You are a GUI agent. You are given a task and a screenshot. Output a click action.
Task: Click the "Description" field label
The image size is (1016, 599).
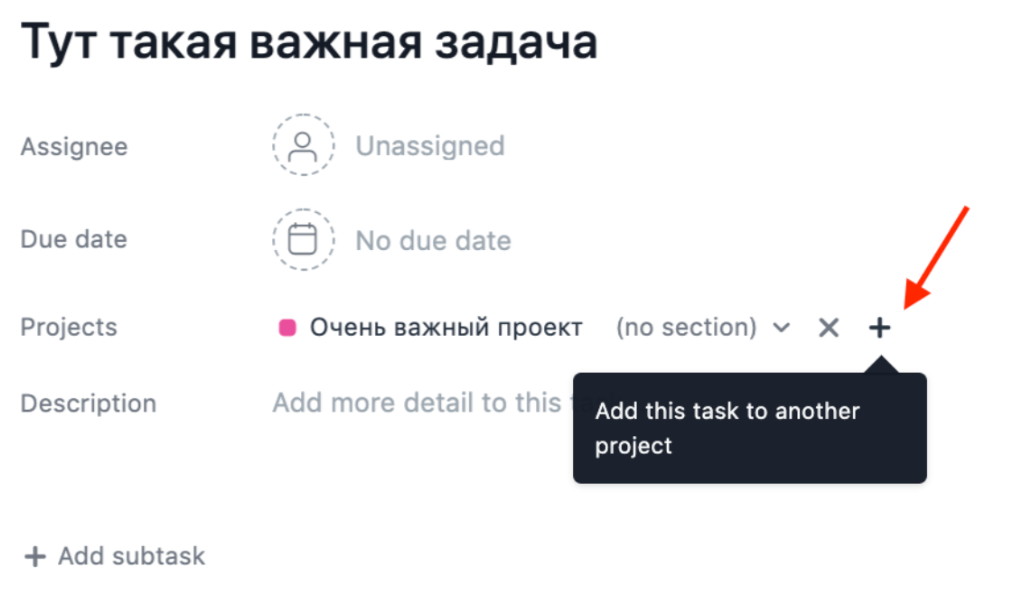click(x=88, y=403)
